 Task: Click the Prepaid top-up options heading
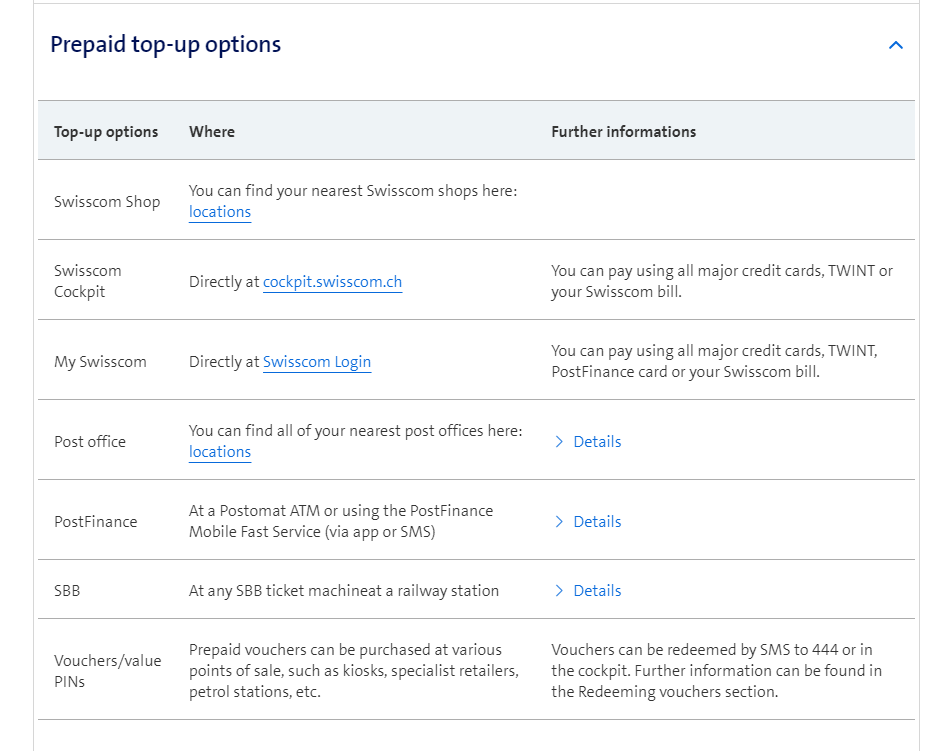point(166,45)
